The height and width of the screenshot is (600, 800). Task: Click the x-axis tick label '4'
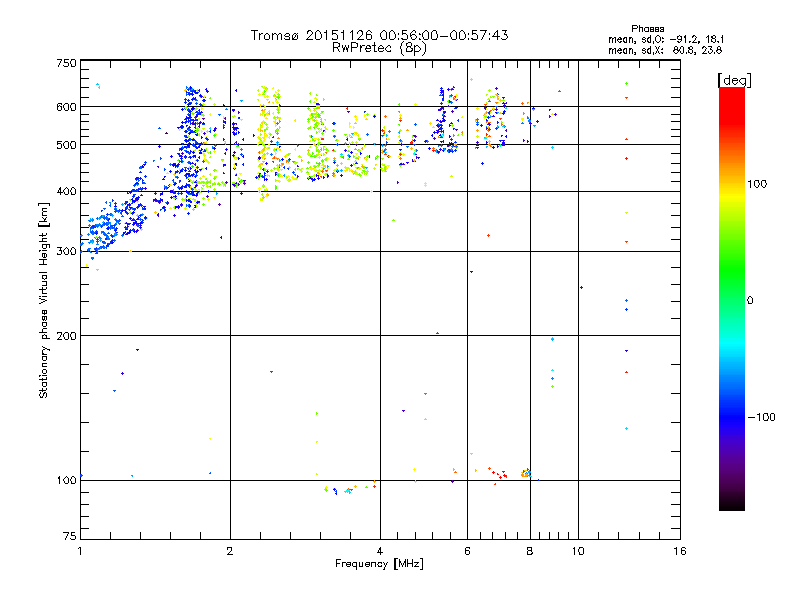tap(380, 551)
